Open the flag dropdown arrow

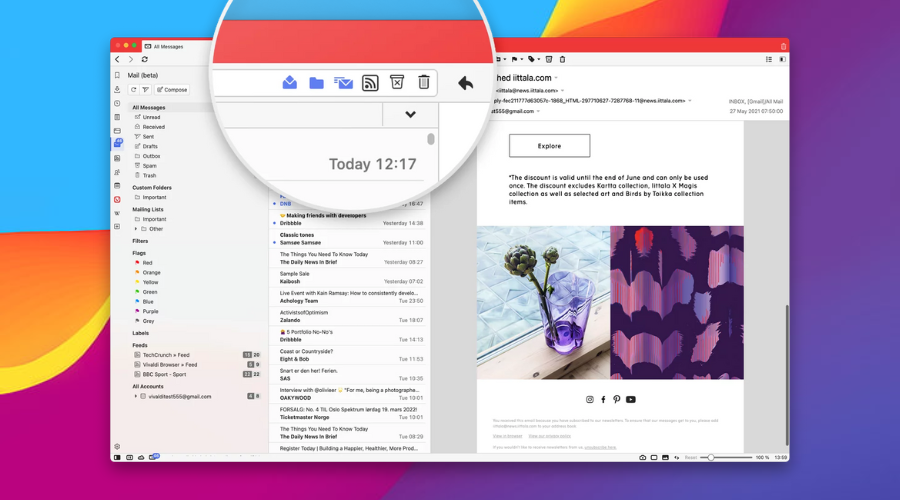[521, 59]
